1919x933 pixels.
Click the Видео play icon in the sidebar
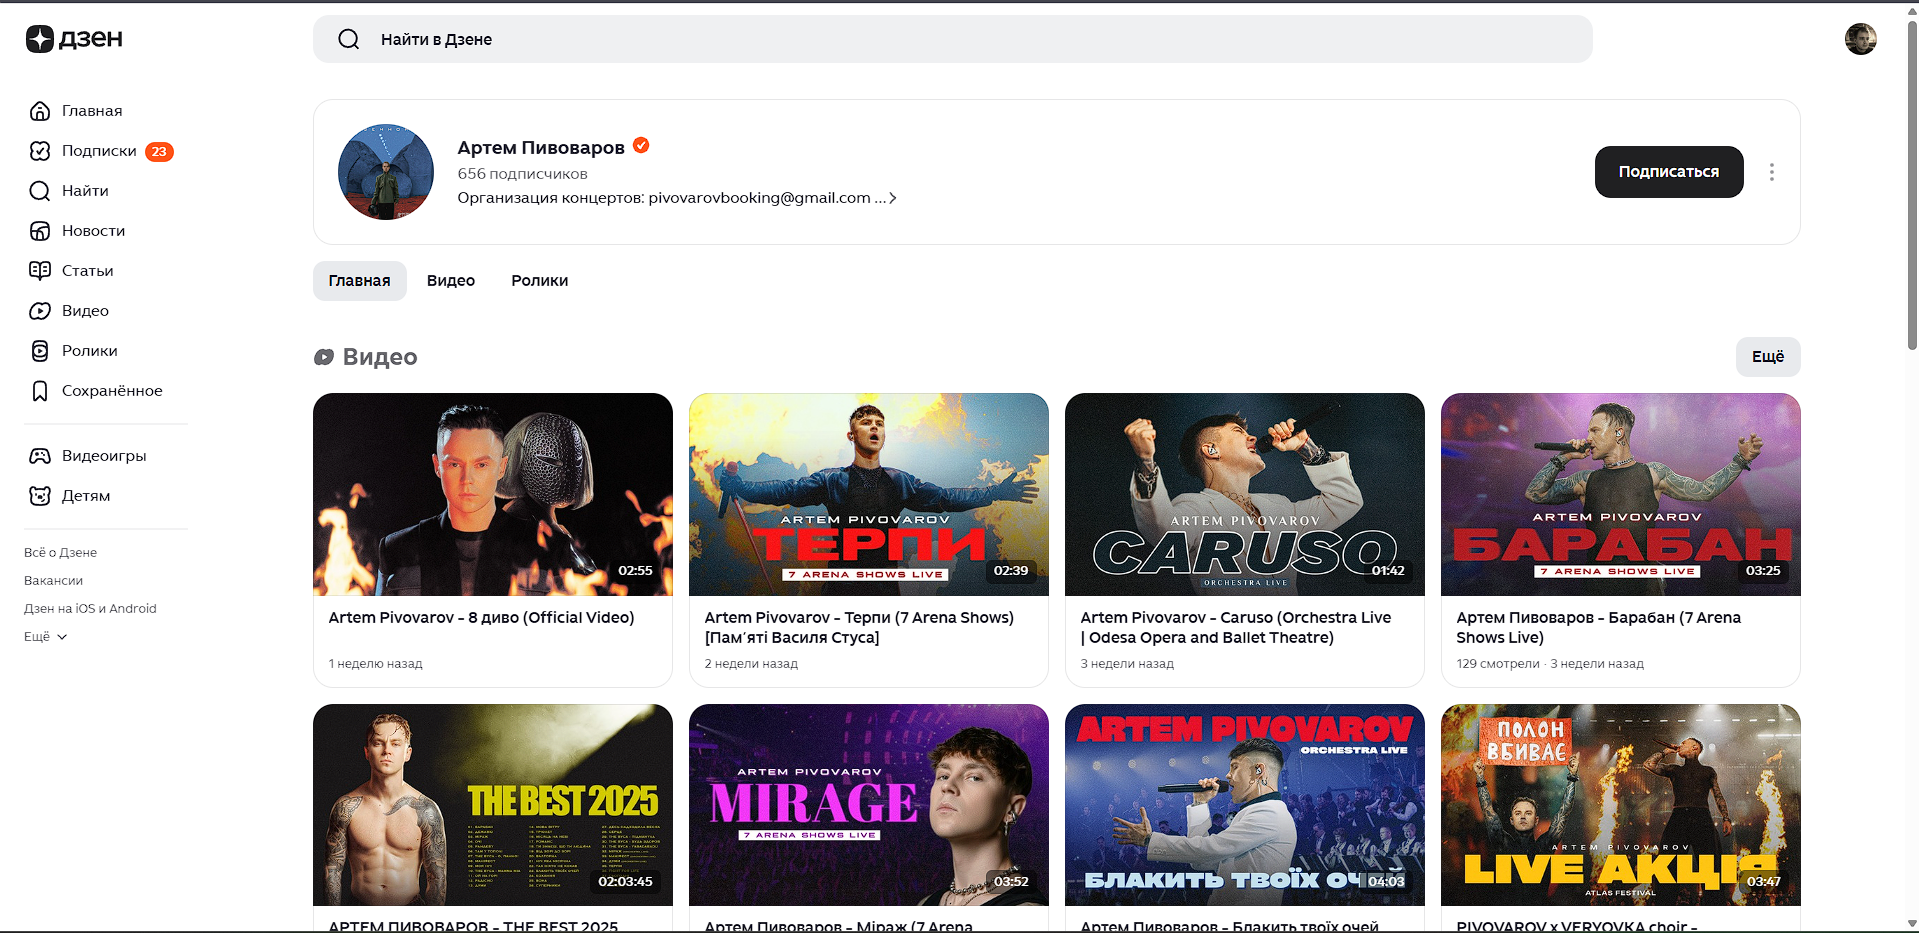[x=40, y=311]
